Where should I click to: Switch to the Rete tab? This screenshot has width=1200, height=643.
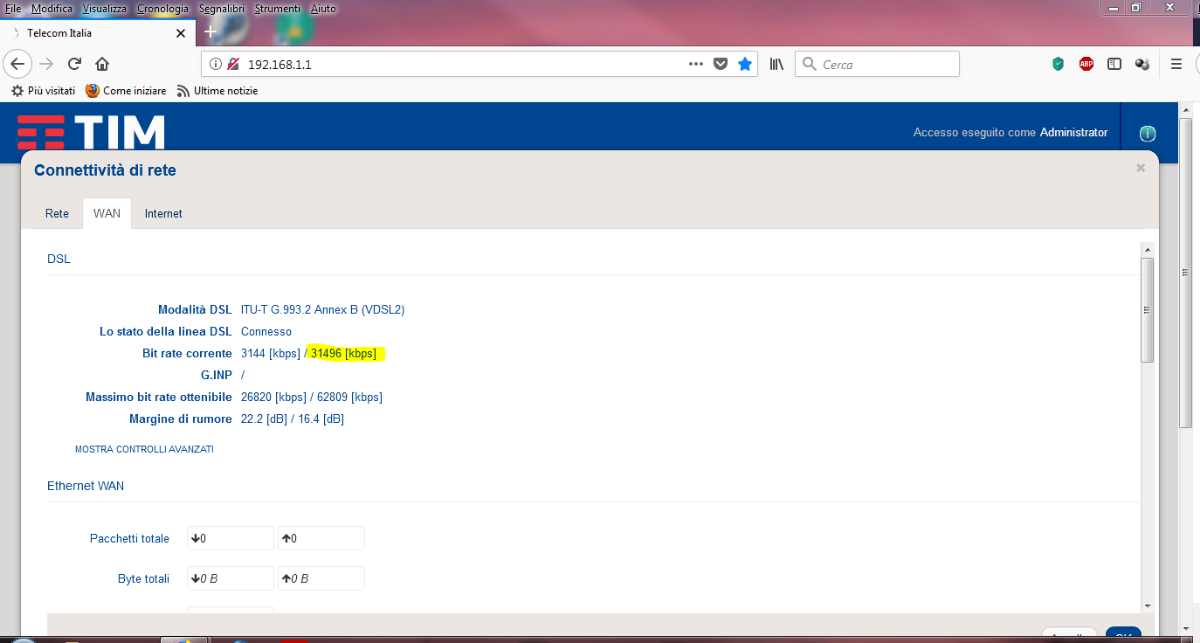click(57, 214)
